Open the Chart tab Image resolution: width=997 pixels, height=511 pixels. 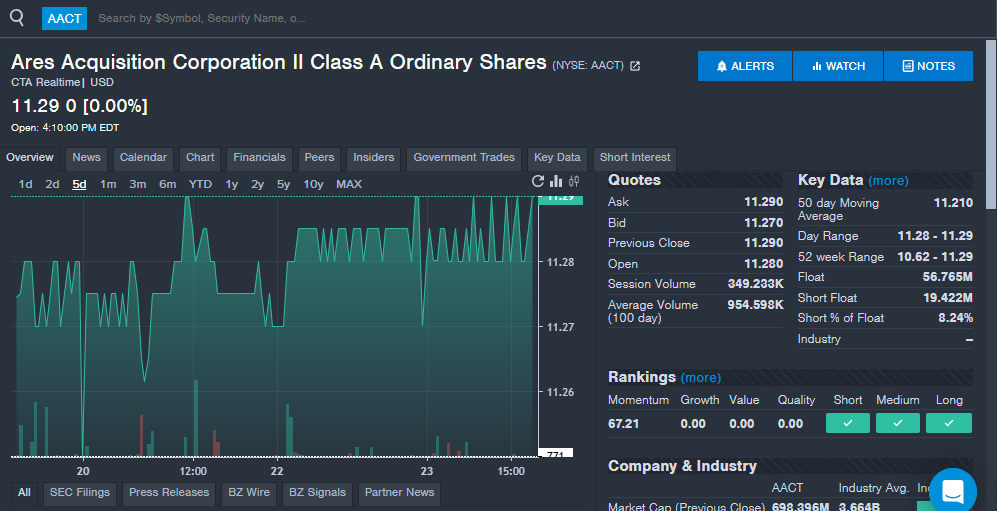tap(200, 158)
